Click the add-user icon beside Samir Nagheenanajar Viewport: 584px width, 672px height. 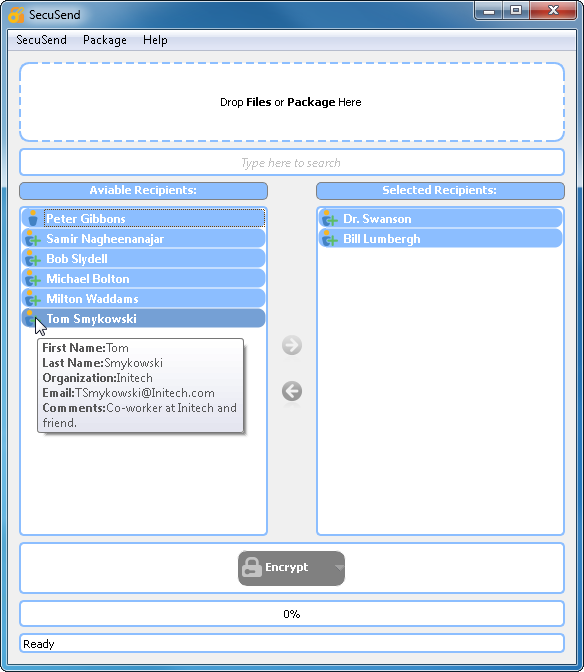click(x=33, y=239)
